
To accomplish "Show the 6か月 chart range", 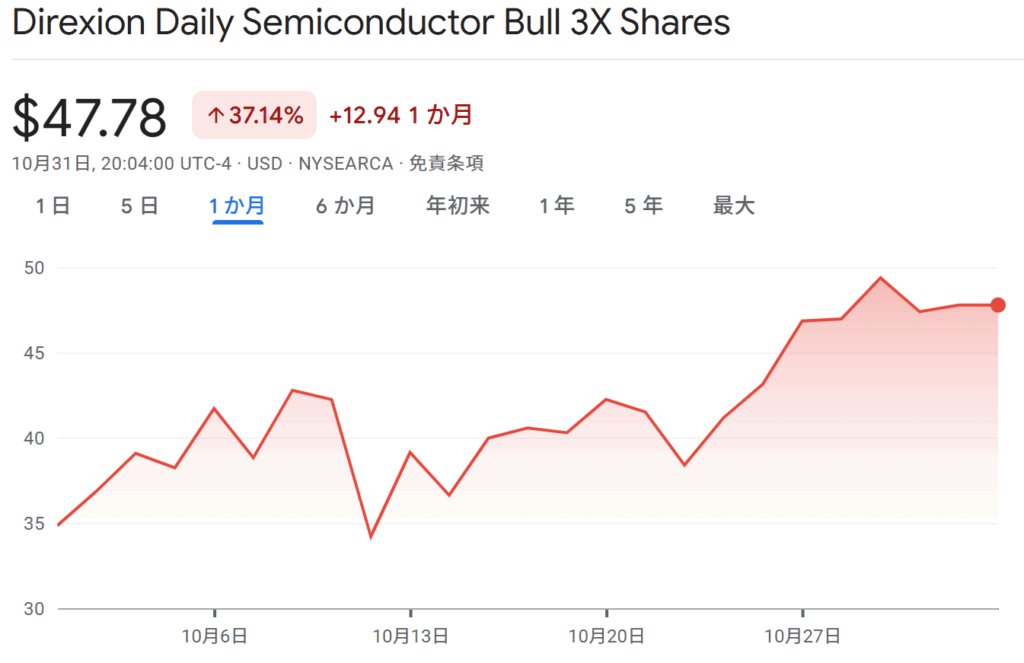I will (x=345, y=206).
